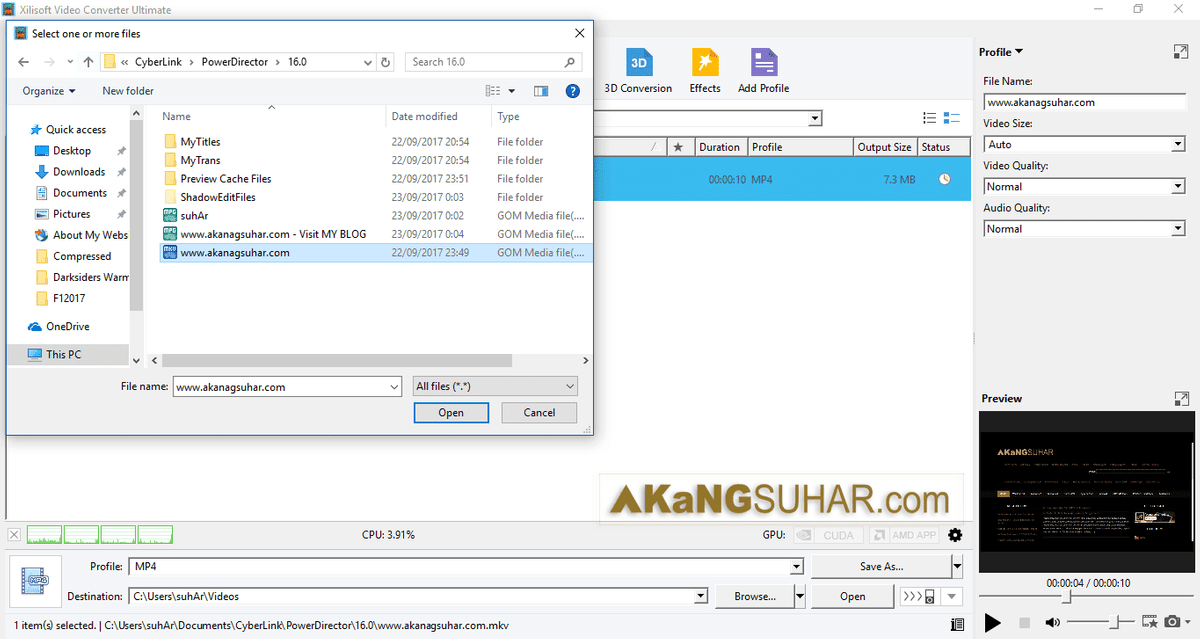Image resolution: width=1200 pixels, height=639 pixels.
Task: Open the bottom Profile MP4 dropdown
Action: [796, 567]
